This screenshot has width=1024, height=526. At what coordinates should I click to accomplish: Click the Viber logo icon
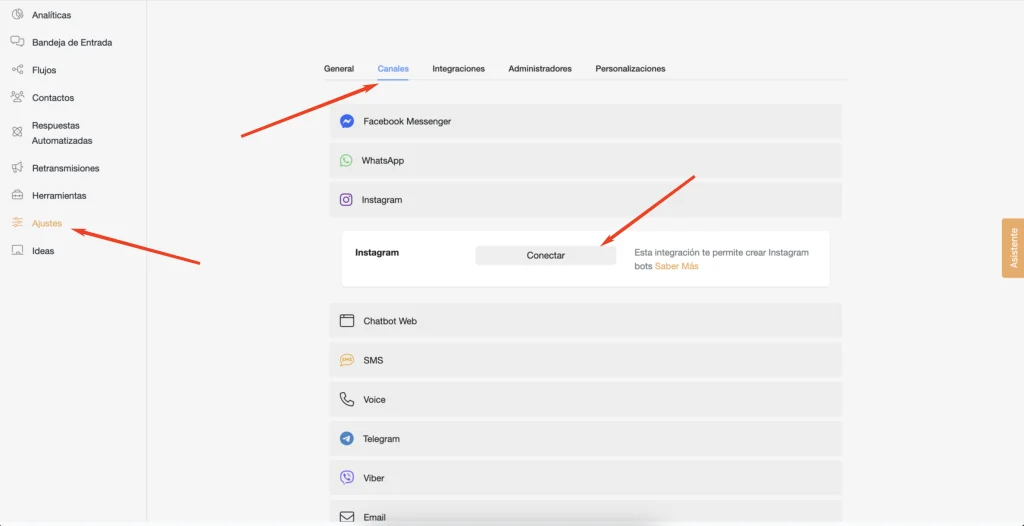[347, 478]
